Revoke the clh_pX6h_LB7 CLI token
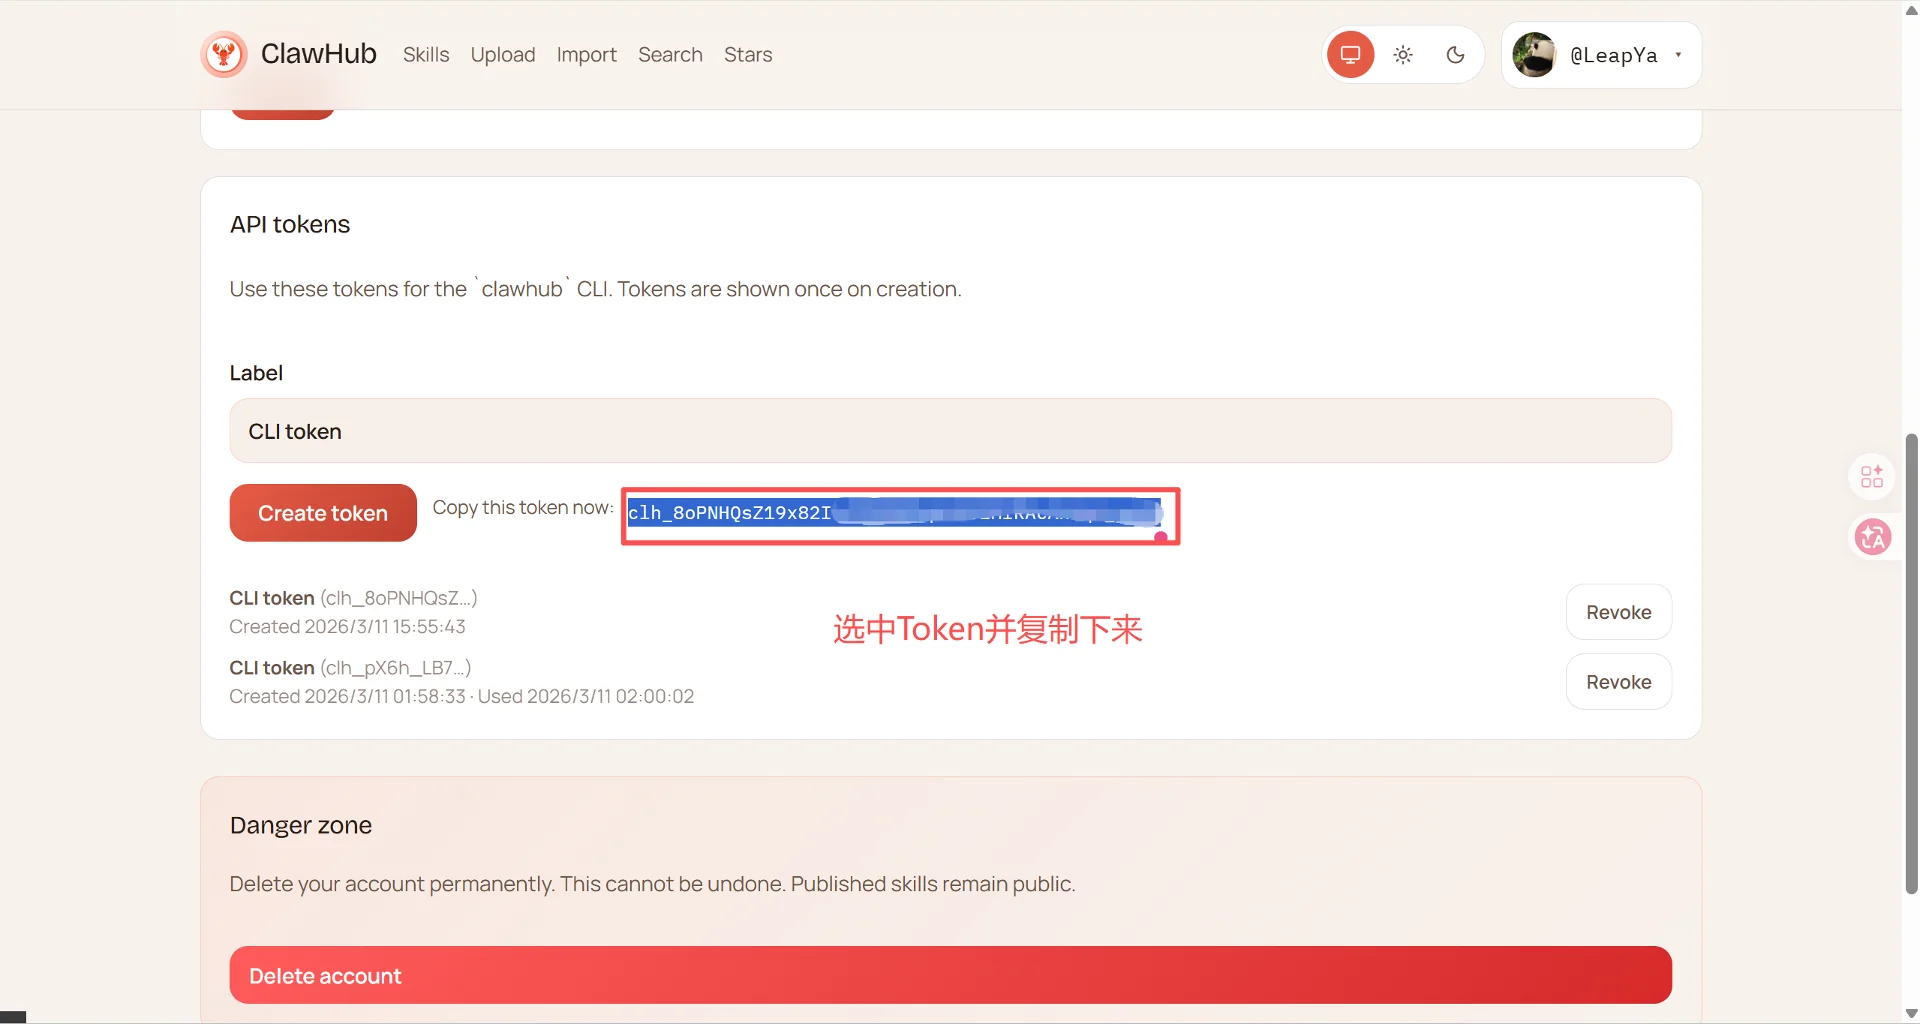 [1618, 682]
